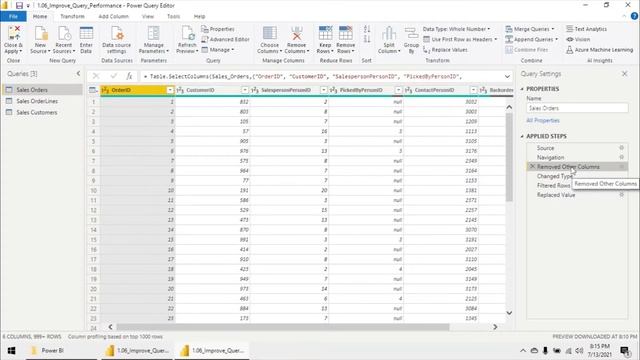Click Use First Row as Headers
This screenshot has height=360, width=640.
tap(460, 39)
